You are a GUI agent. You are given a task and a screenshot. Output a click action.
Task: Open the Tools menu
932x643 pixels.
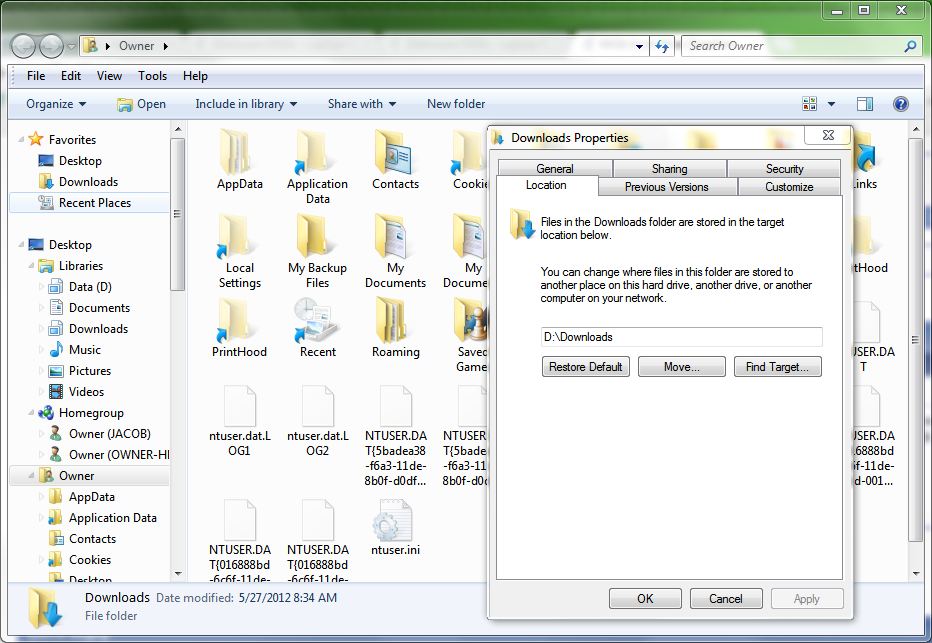(152, 76)
